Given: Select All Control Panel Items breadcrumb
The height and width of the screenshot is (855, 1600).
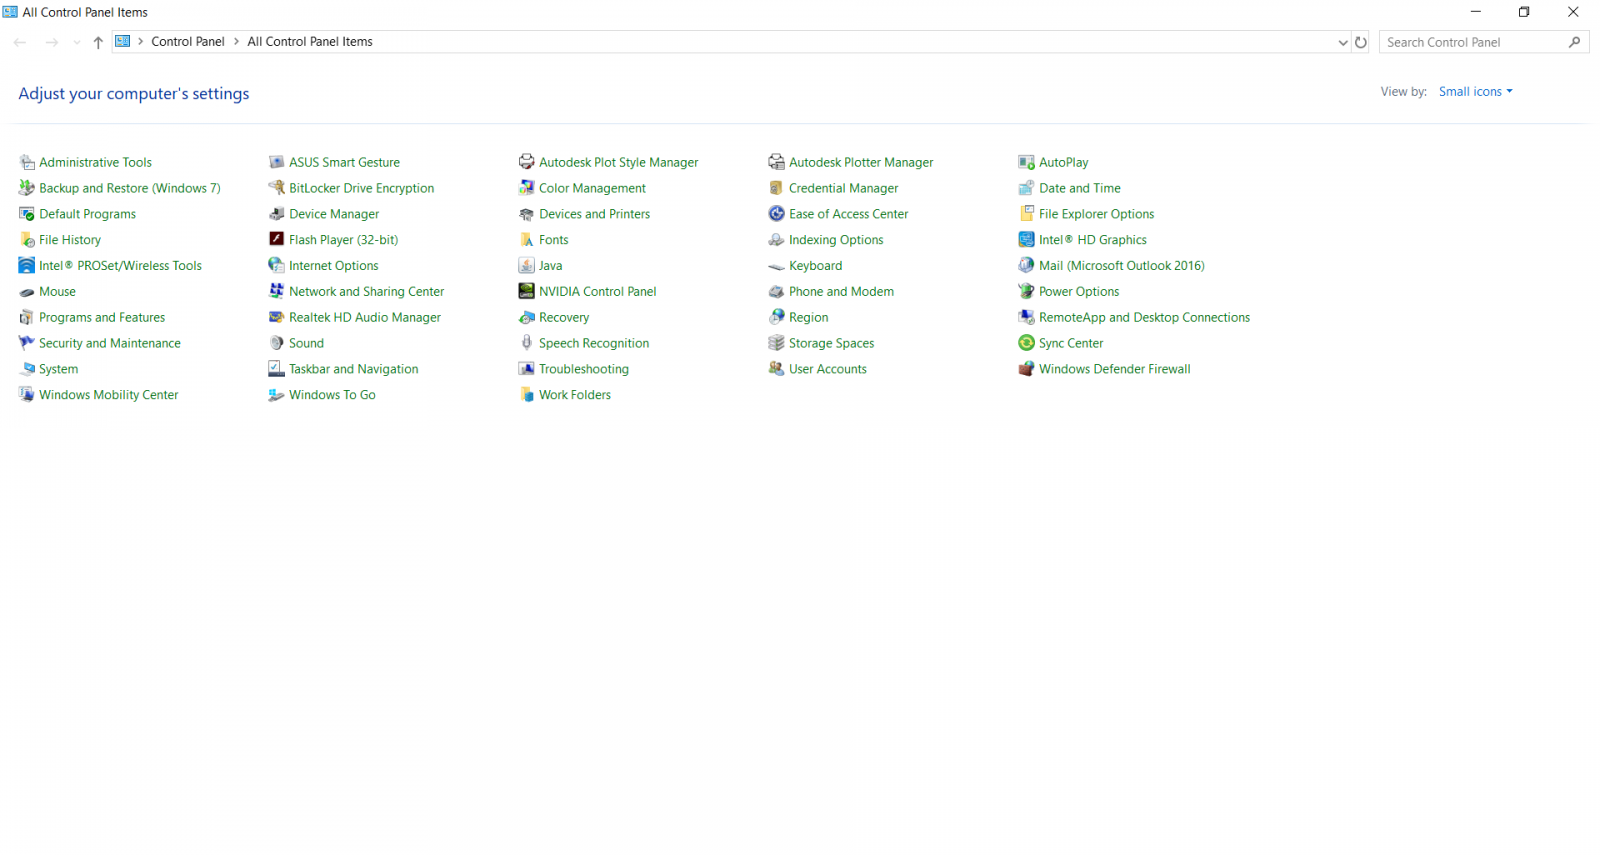Looking at the screenshot, I should point(310,42).
